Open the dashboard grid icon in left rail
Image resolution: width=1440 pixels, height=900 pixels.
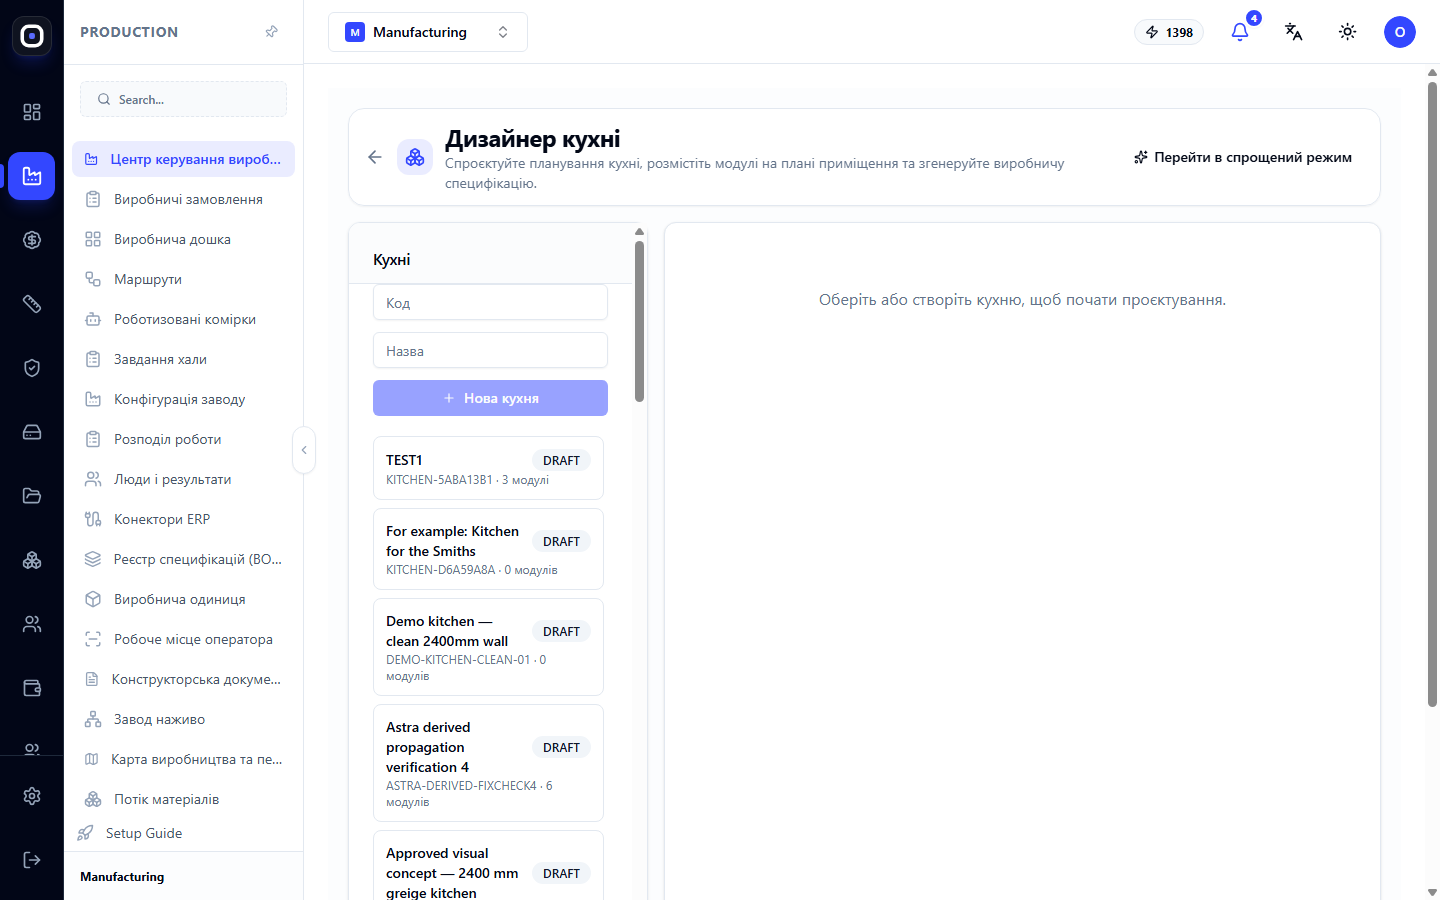32,112
